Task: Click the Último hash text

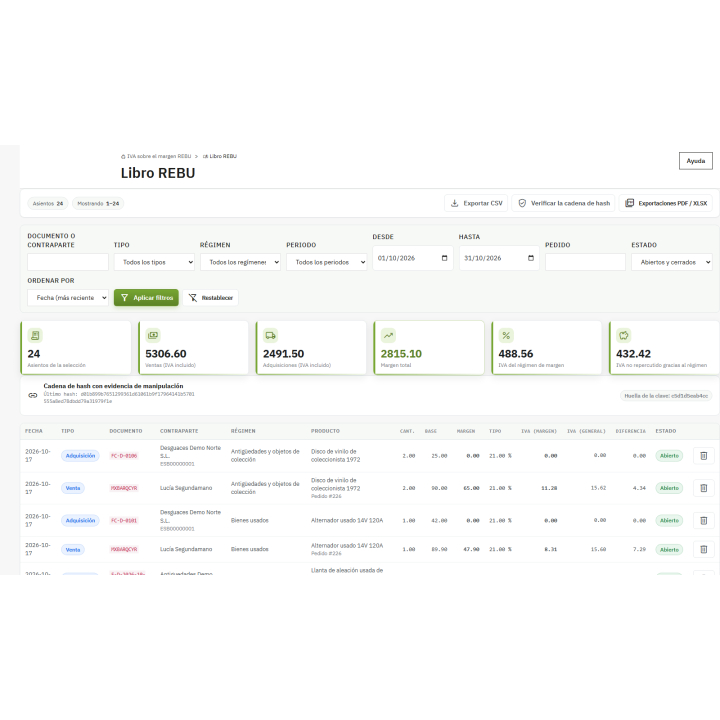Action: [x=119, y=398]
